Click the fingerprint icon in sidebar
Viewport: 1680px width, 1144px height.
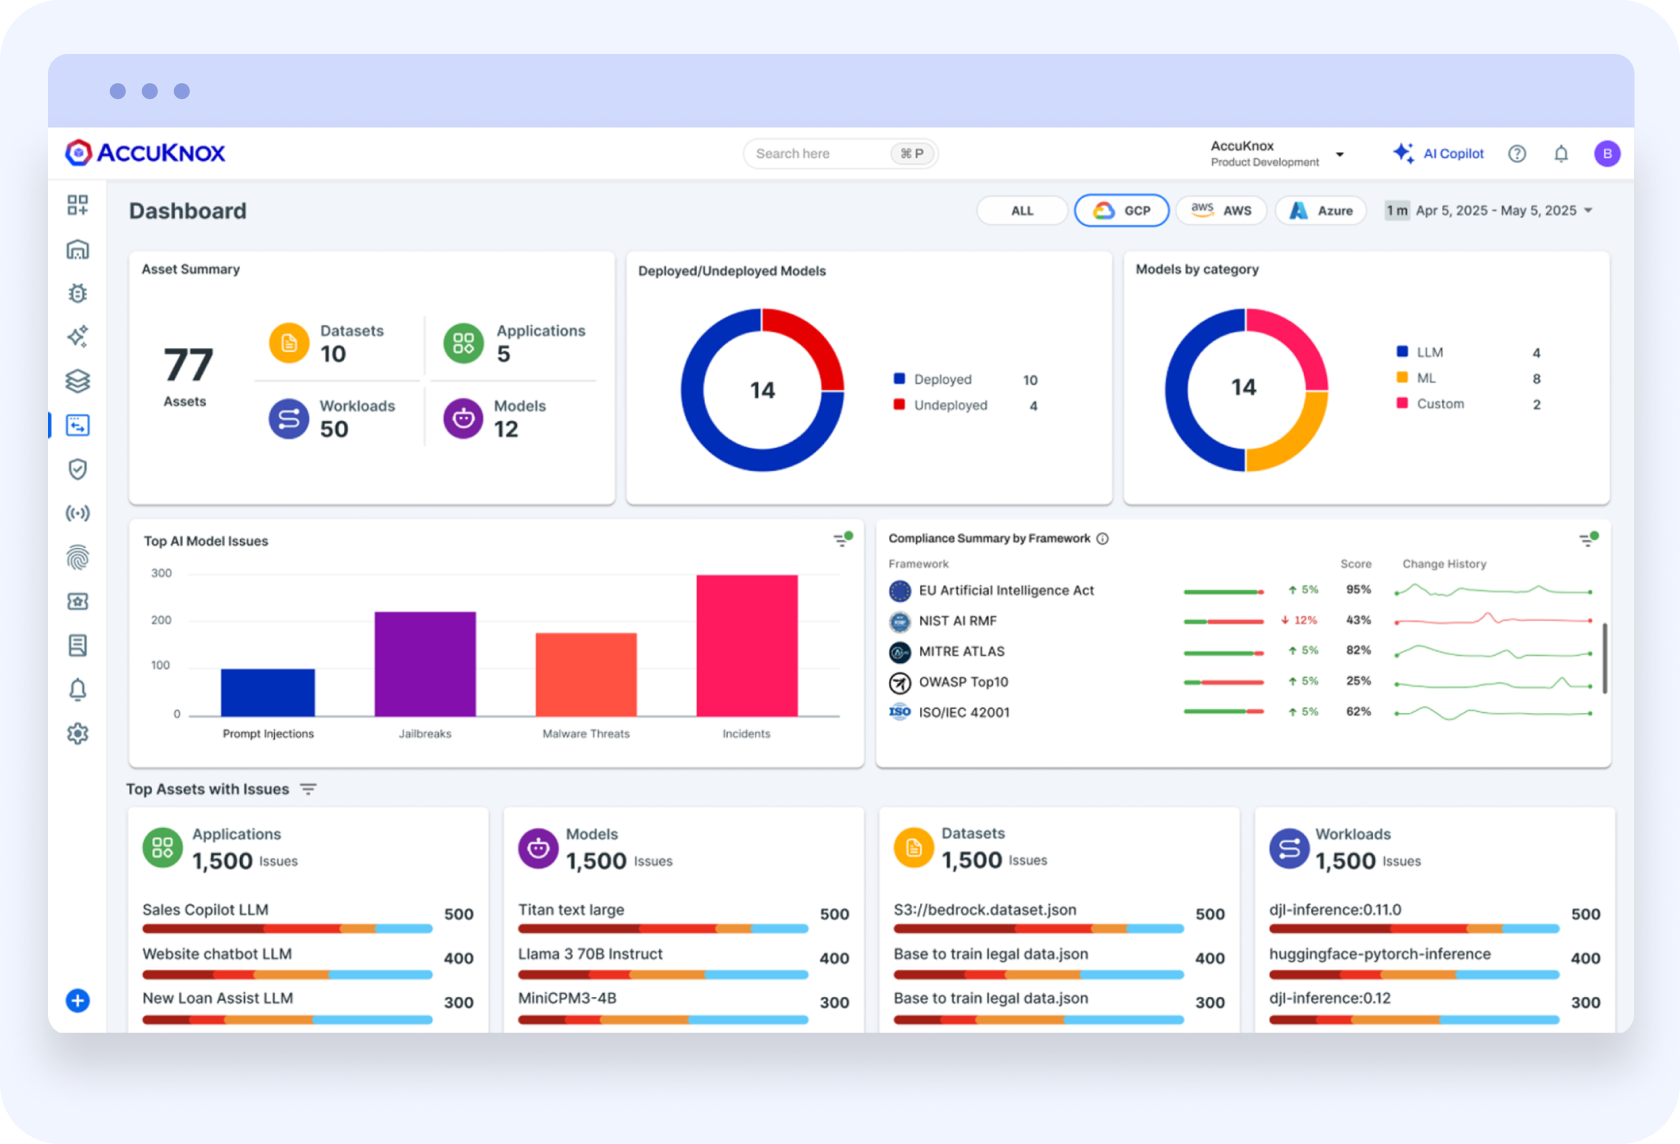(x=78, y=557)
